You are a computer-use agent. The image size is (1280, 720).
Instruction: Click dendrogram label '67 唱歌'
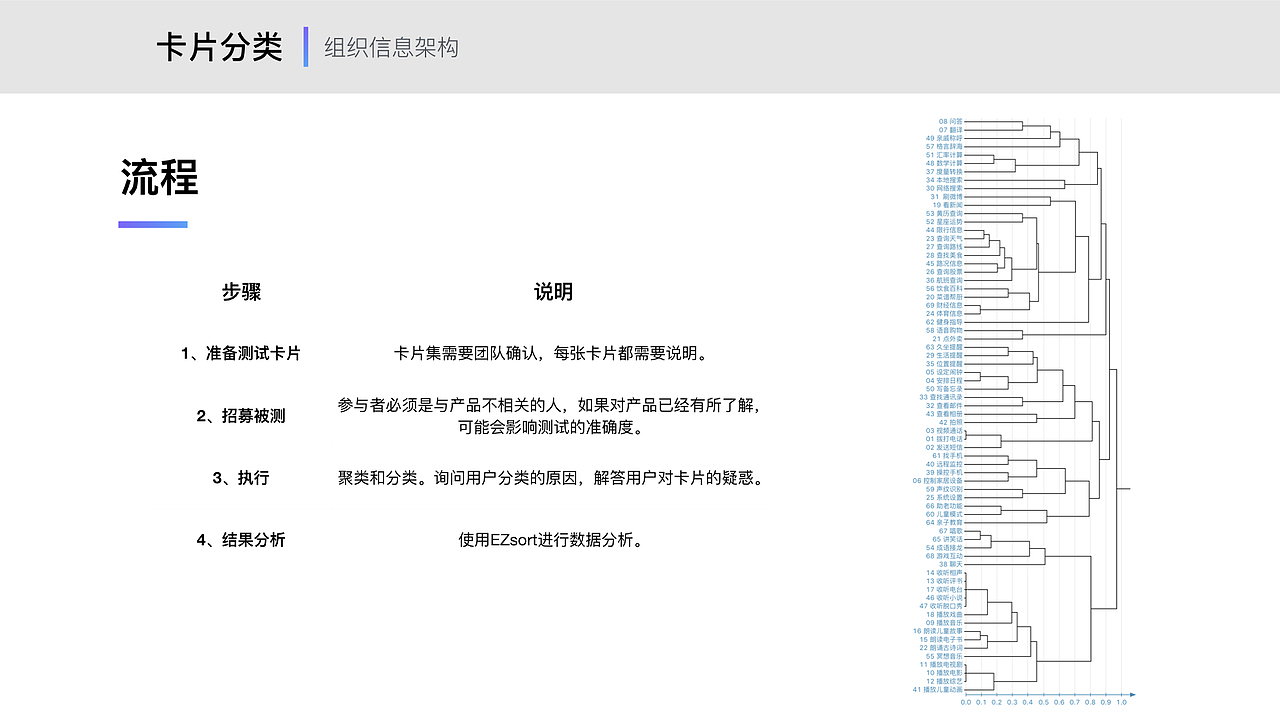[x=951, y=531]
